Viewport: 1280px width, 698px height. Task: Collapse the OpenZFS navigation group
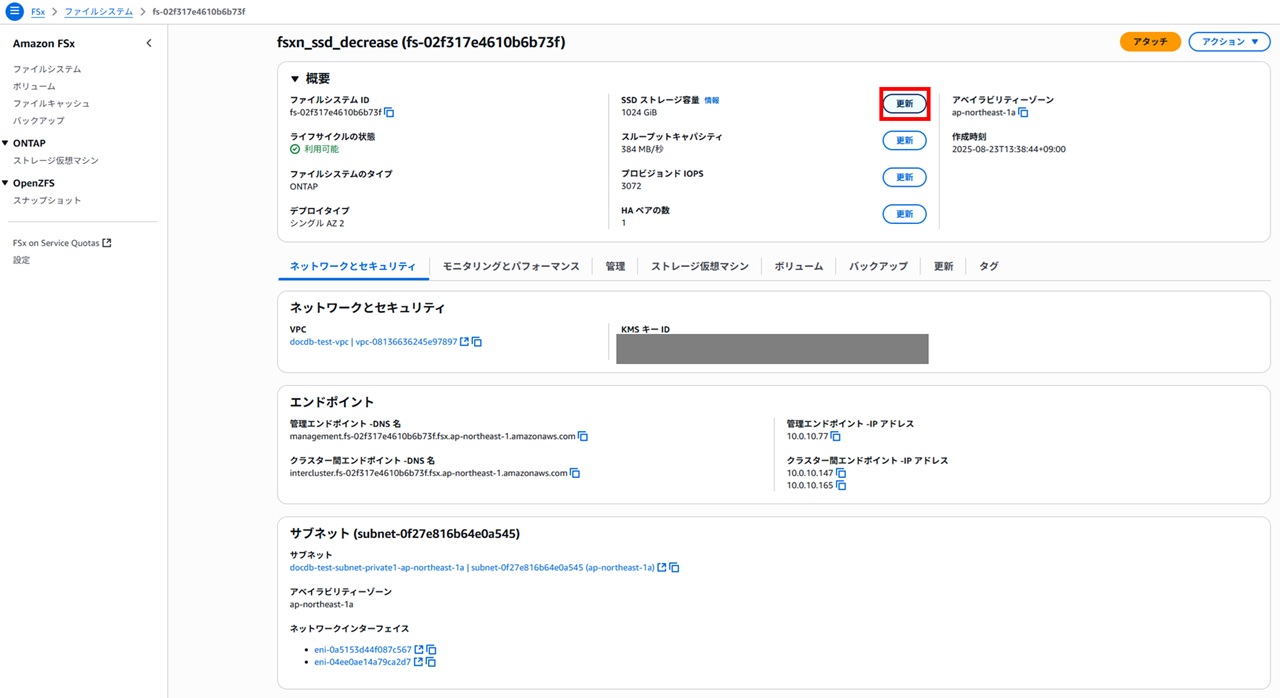click(5, 183)
